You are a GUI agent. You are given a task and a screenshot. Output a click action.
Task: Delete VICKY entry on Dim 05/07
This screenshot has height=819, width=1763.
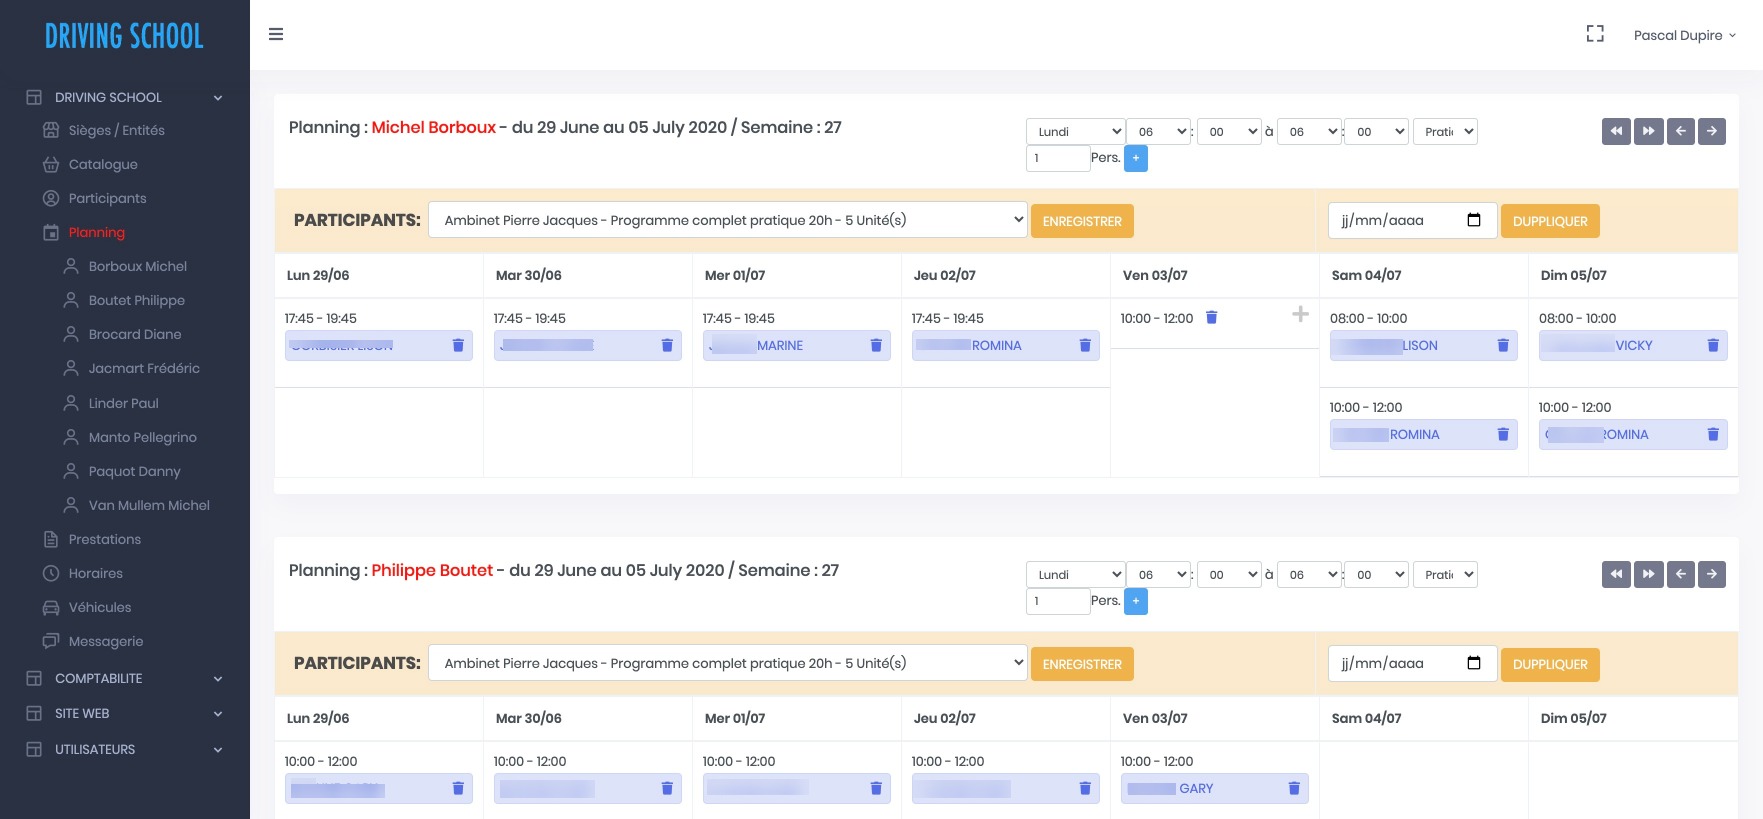(x=1713, y=345)
